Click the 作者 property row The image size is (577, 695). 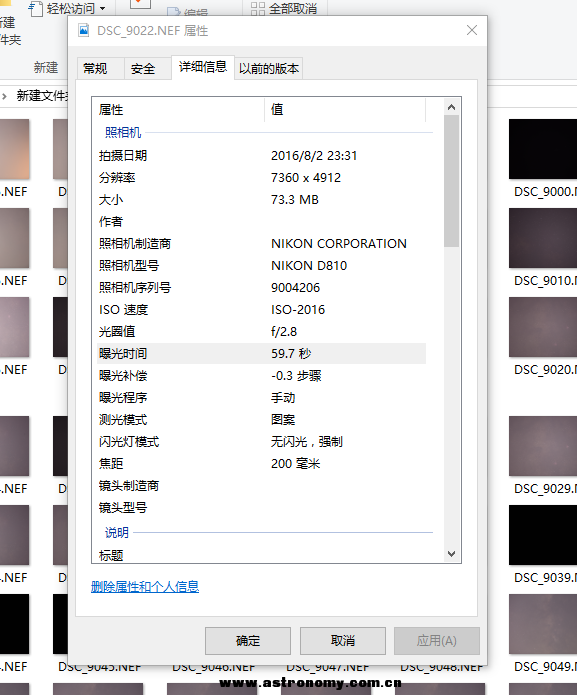261,222
